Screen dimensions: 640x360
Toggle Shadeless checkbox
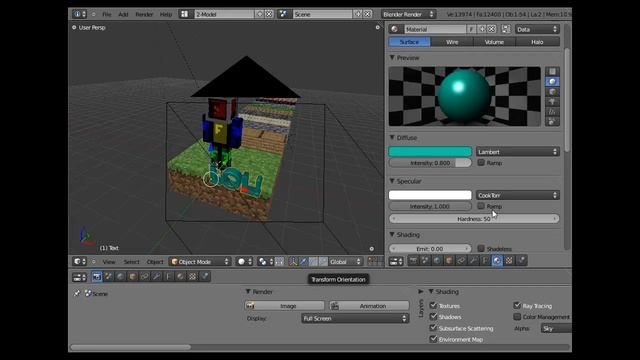[481, 248]
